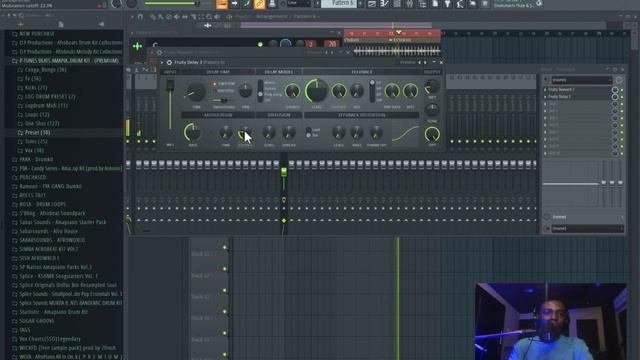Select the Fruity Delay 3 effect slot
Screen dimensions: 640x360
pos(578,97)
